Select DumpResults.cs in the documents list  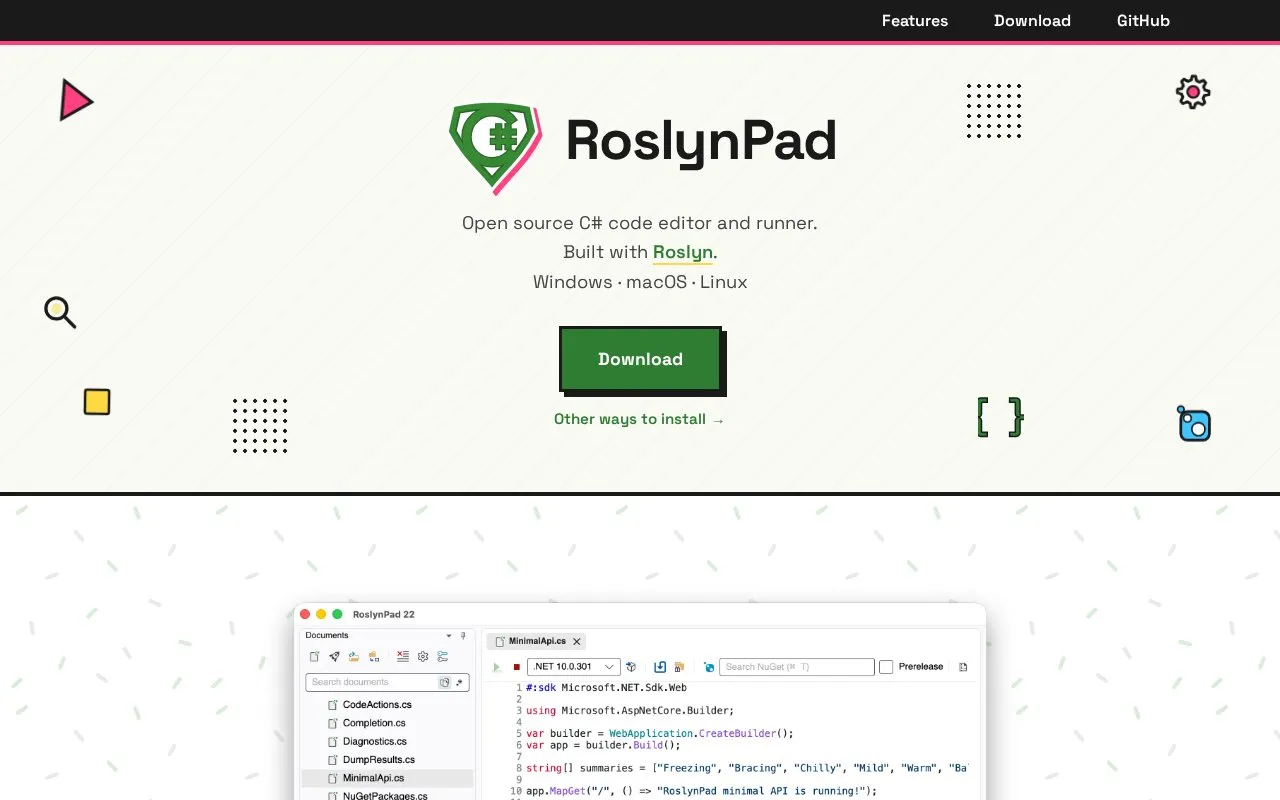tap(387, 760)
